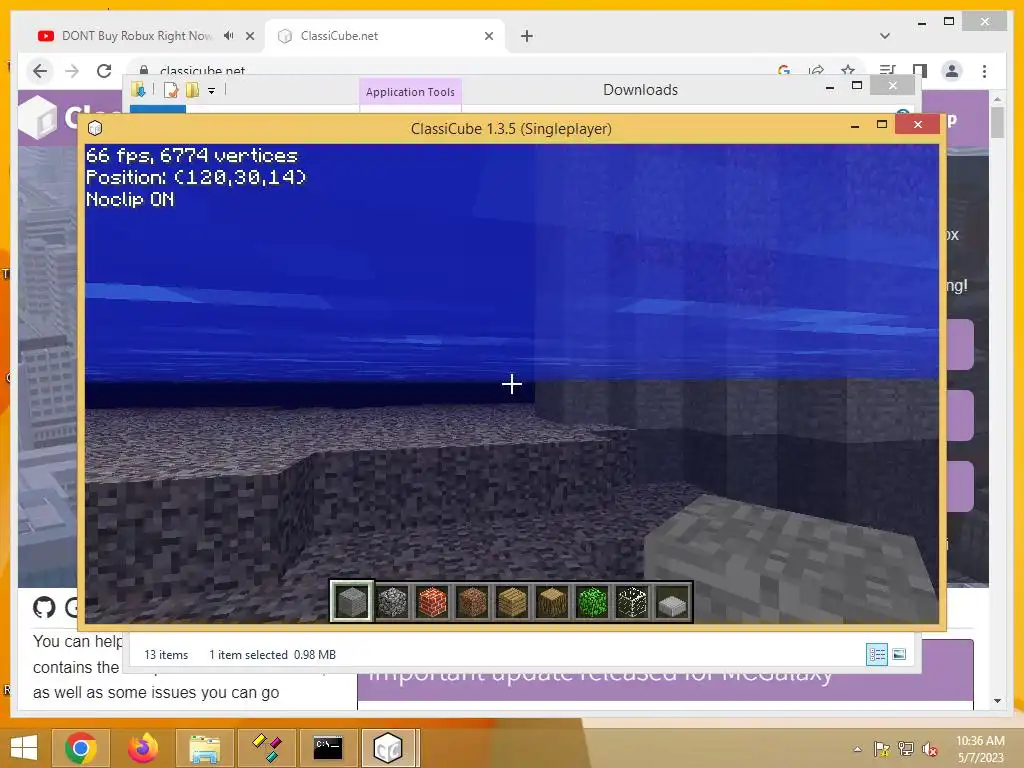The height and width of the screenshot is (768, 1024).
Task: Click Properties icon in Downloads quick access toolbar
Action: 171,90
